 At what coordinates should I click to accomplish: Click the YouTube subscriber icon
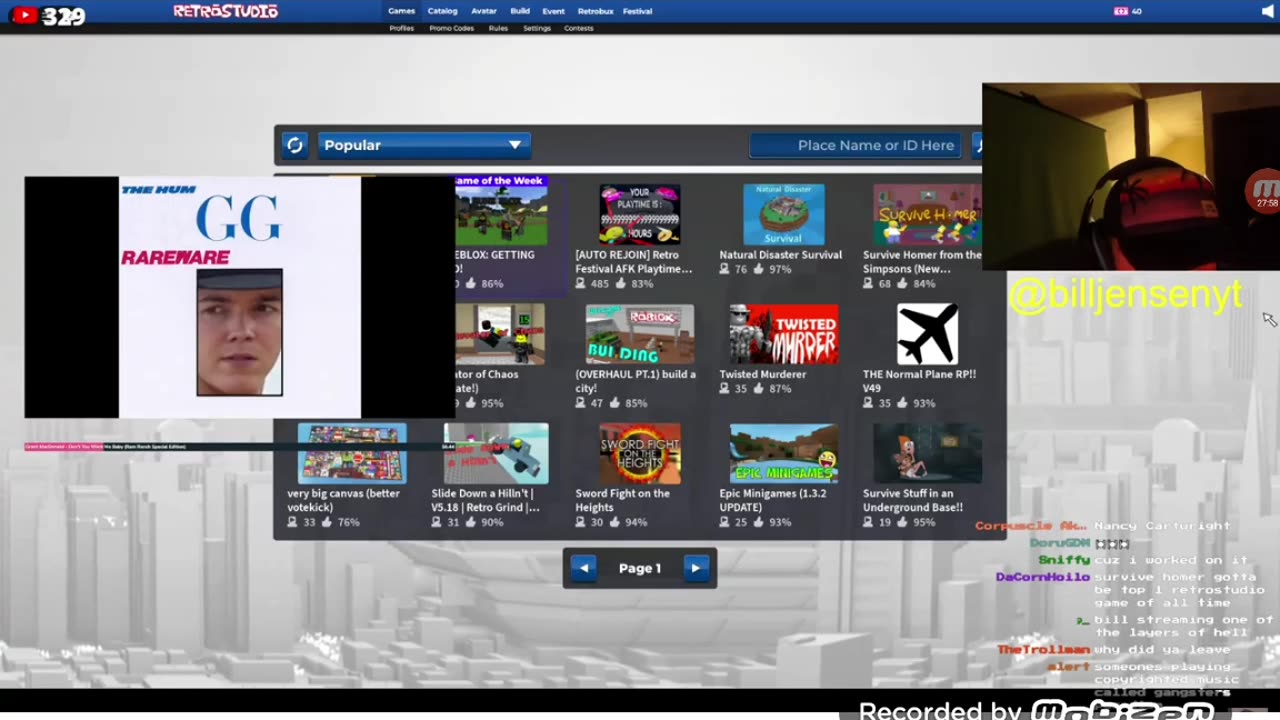24,15
